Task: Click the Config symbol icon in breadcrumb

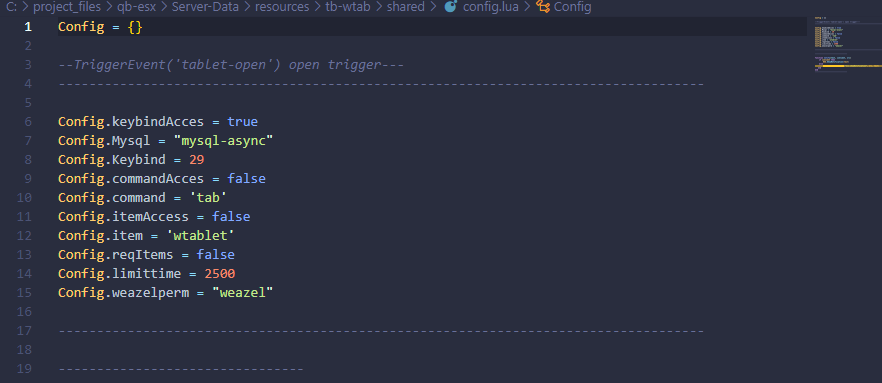Action: click(x=543, y=7)
